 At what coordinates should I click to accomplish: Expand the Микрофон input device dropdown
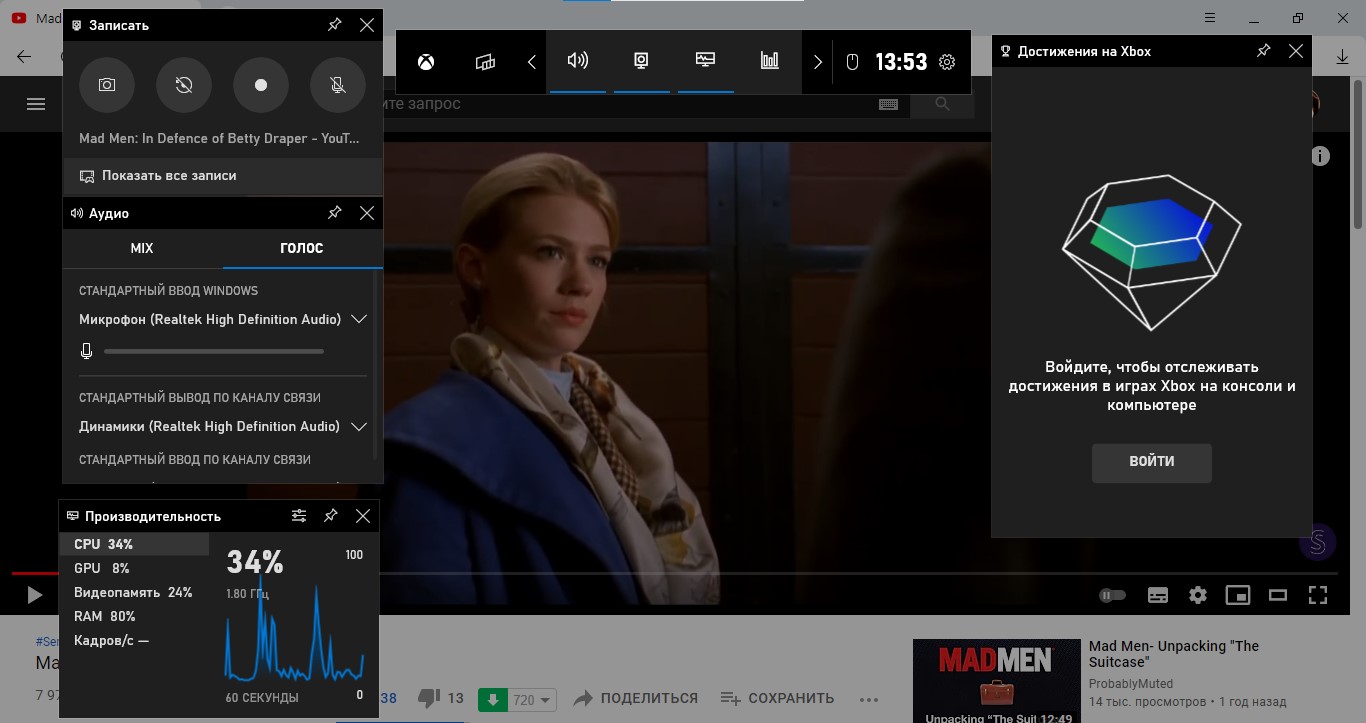pos(359,319)
